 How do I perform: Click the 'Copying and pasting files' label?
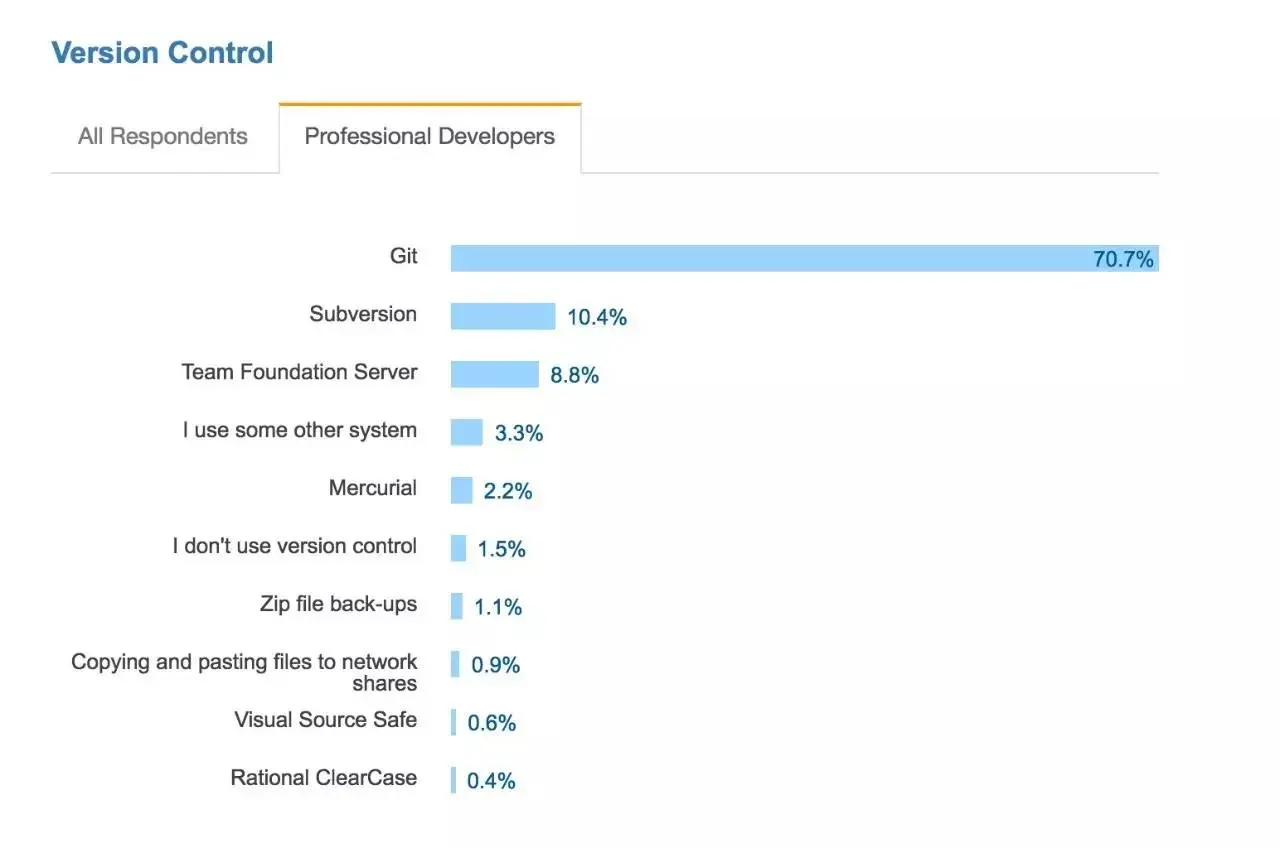245,673
